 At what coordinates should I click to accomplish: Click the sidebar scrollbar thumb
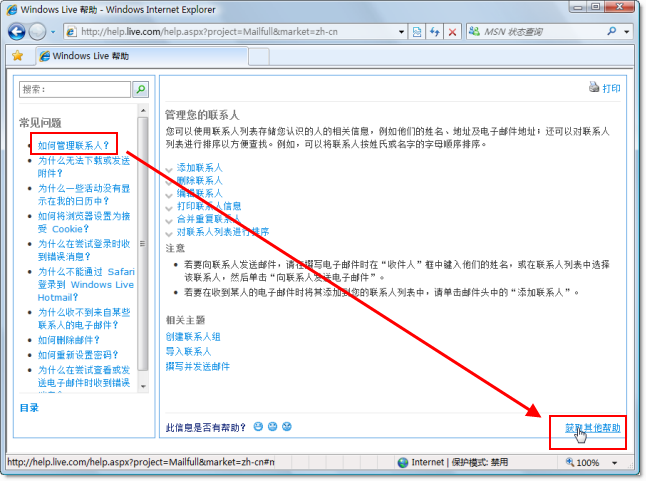[x=143, y=244]
